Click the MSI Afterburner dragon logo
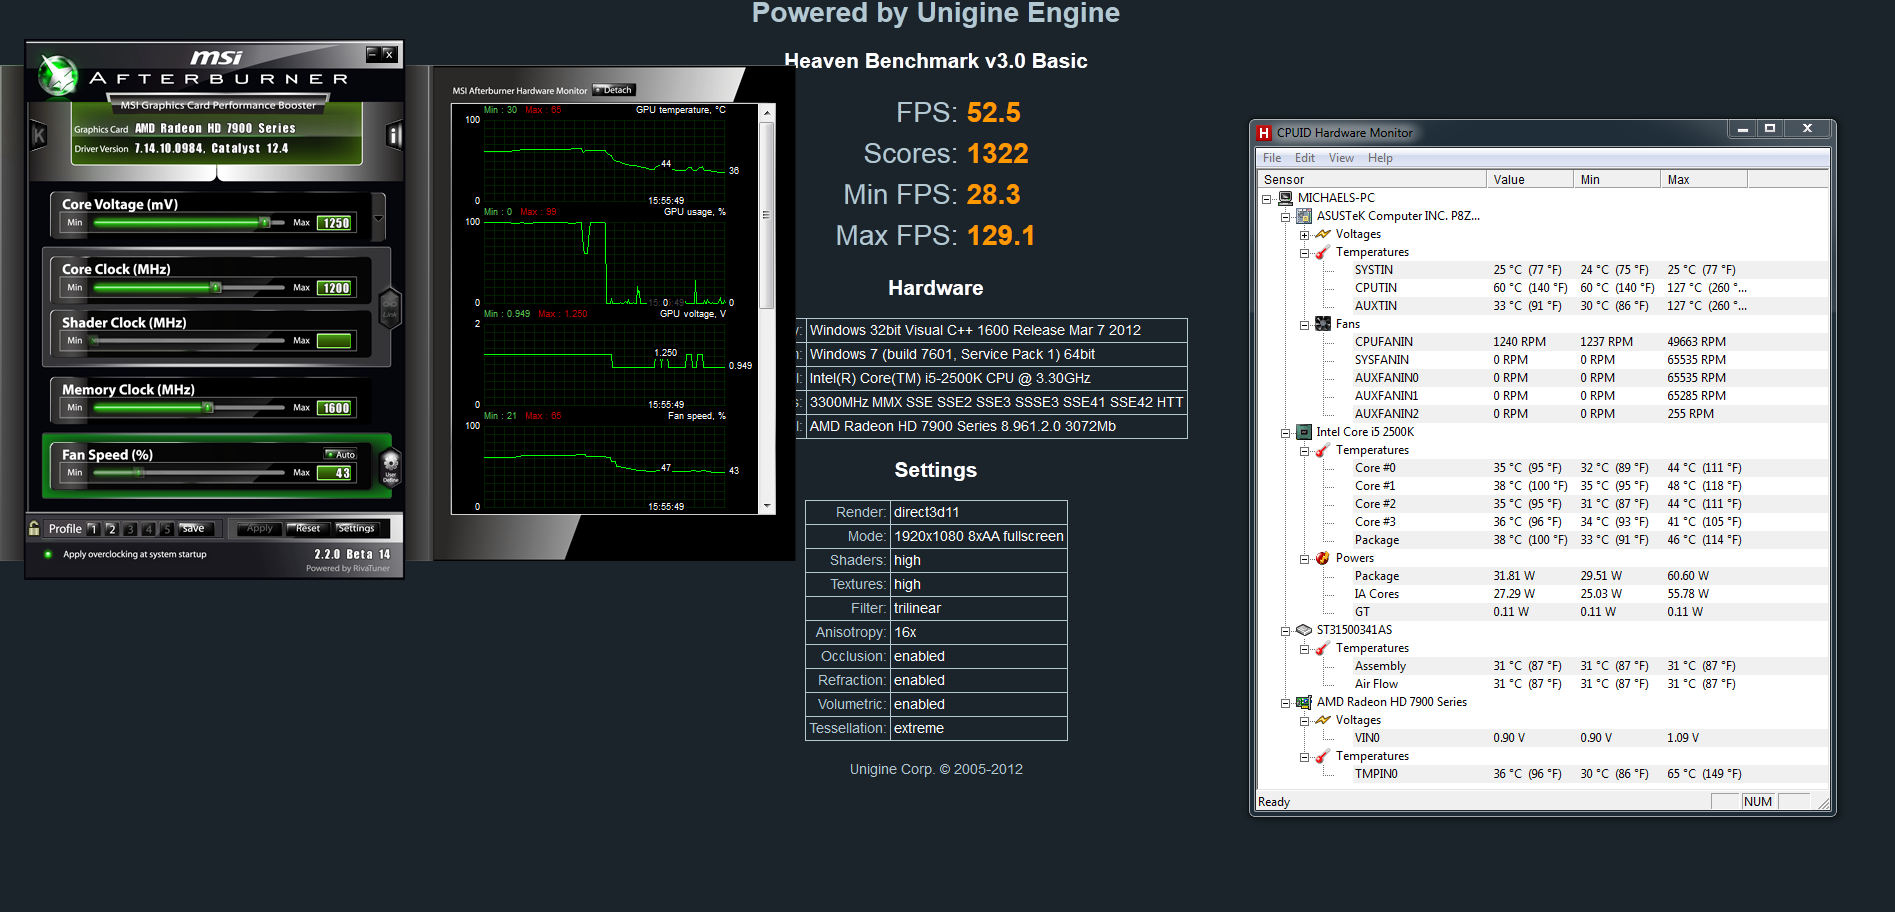The height and width of the screenshot is (912, 1895). click(x=59, y=75)
